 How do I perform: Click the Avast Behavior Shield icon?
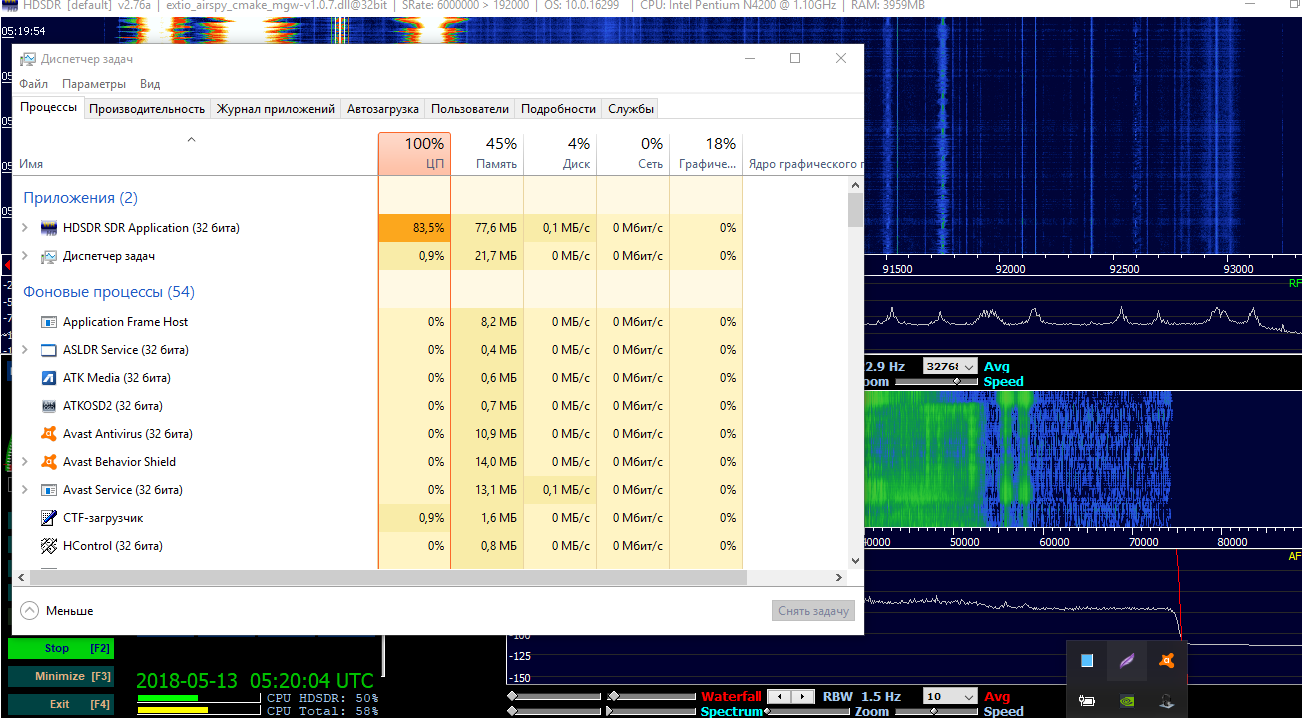click(x=49, y=462)
